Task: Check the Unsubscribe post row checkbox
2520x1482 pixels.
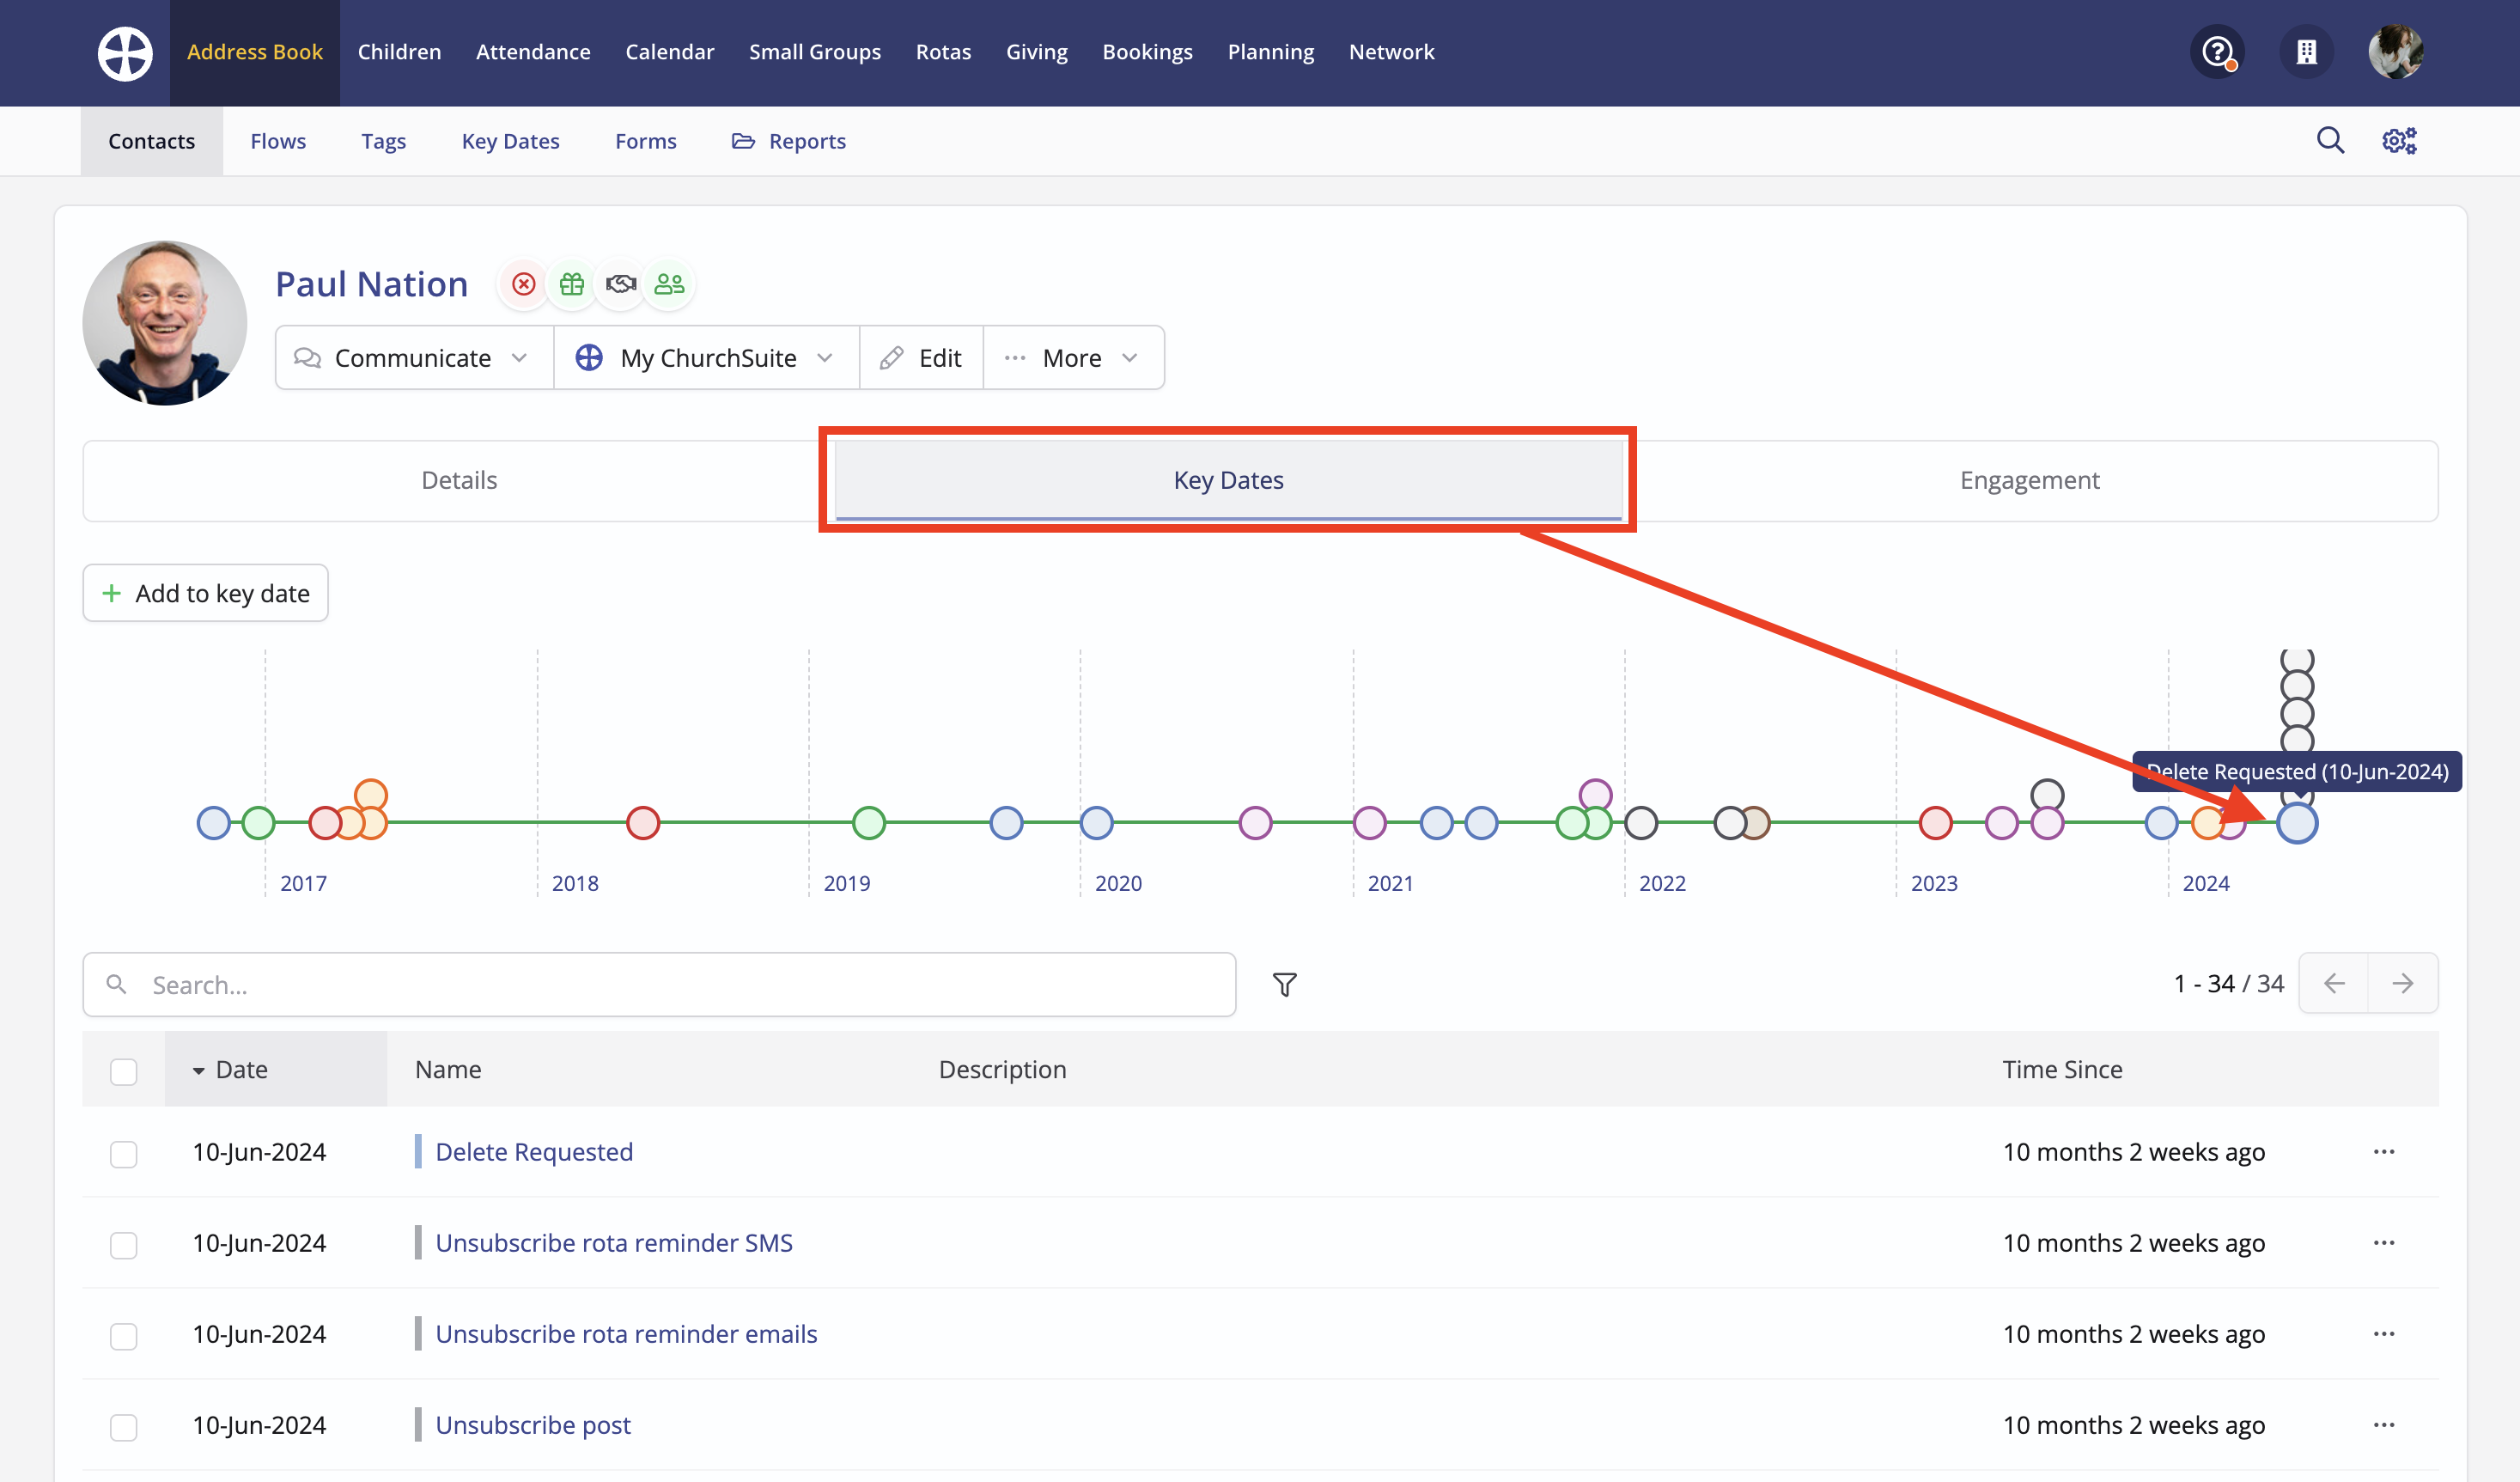Action: pyautogui.click(x=123, y=1427)
